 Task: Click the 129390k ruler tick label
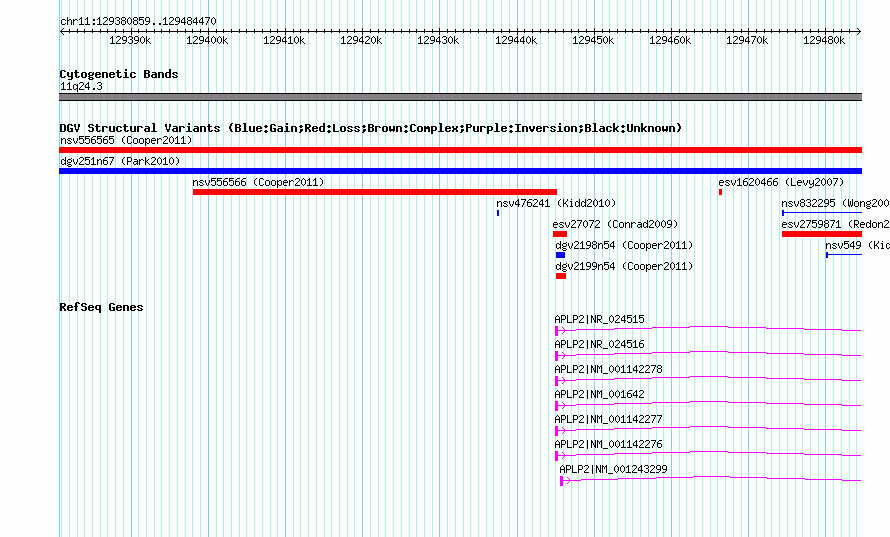tap(130, 40)
